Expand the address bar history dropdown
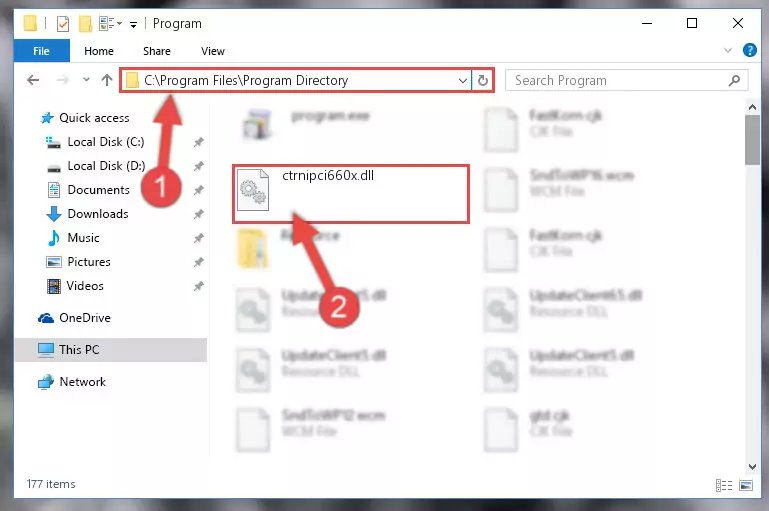 click(x=462, y=80)
